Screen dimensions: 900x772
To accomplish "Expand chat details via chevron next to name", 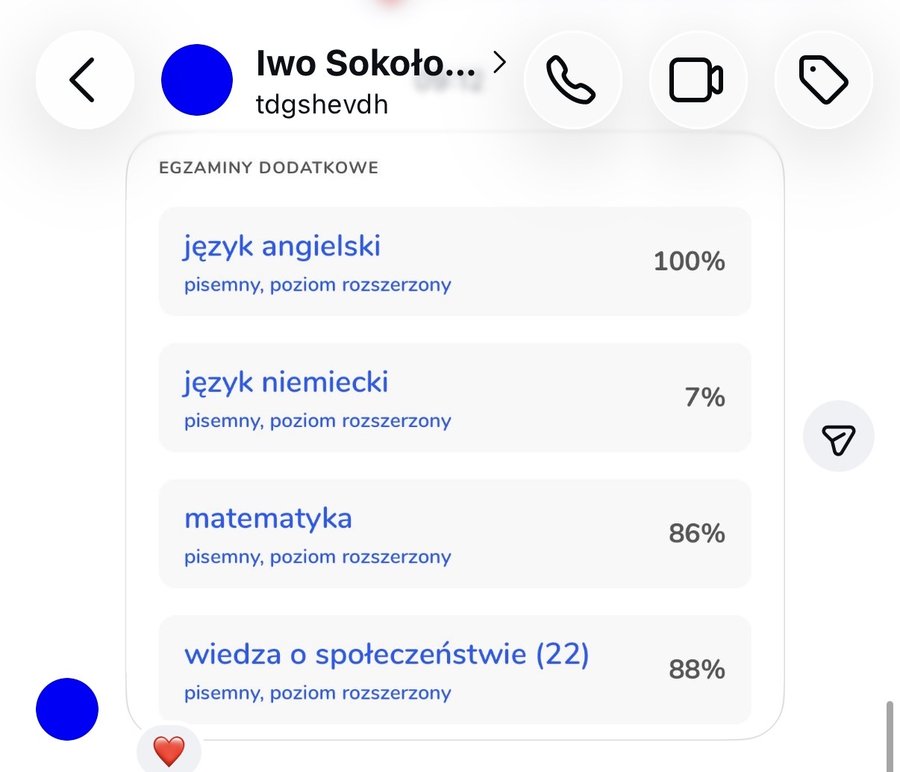I will tap(499, 63).
